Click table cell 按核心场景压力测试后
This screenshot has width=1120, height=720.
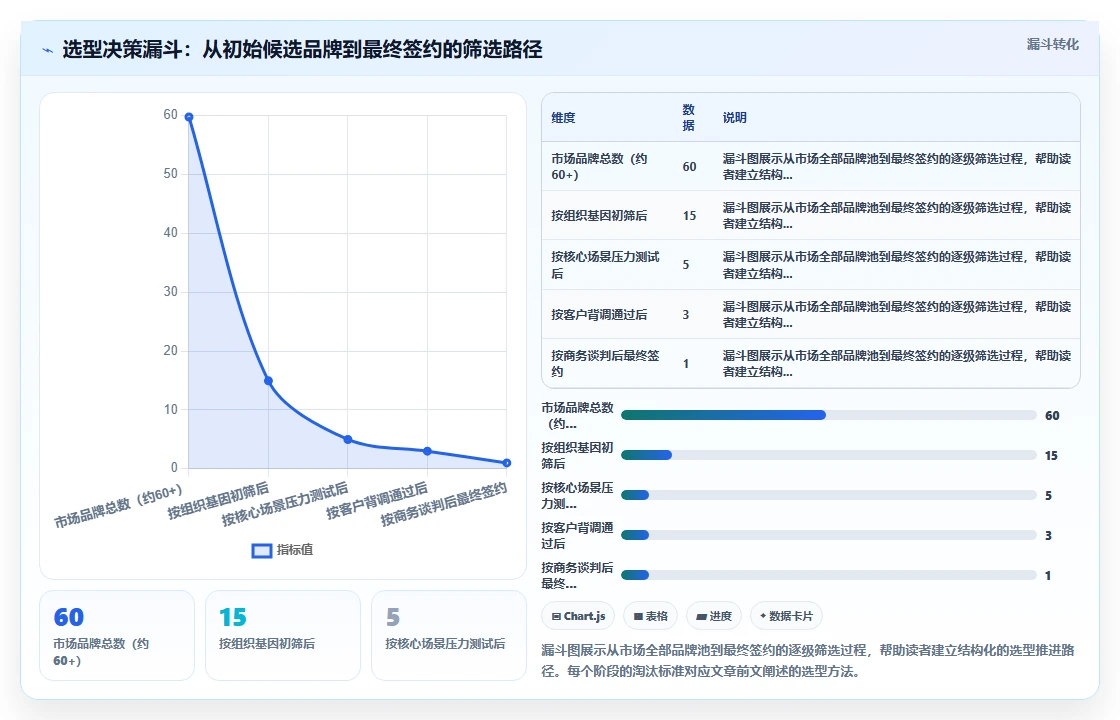(x=606, y=265)
